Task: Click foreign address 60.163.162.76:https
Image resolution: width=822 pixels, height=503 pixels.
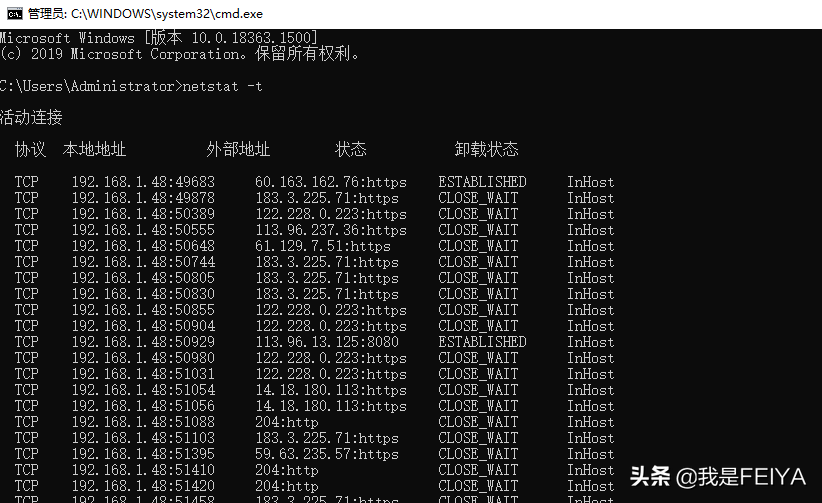Action: [331, 182]
